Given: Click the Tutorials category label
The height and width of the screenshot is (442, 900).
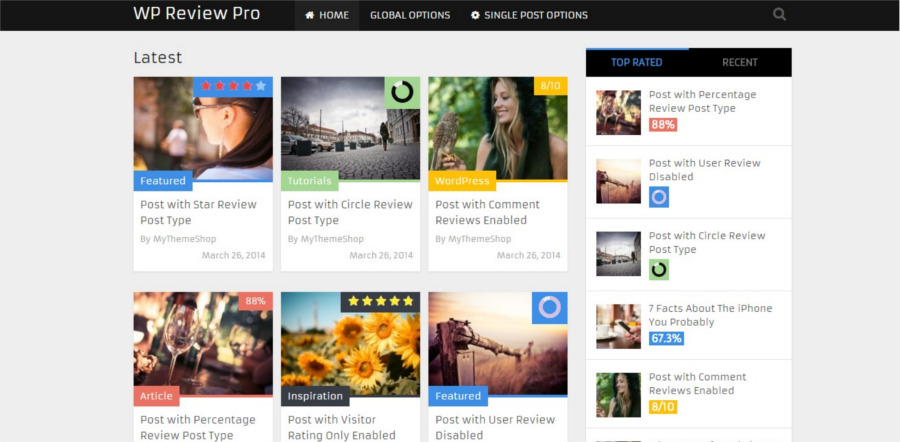Looking at the screenshot, I should [x=309, y=181].
